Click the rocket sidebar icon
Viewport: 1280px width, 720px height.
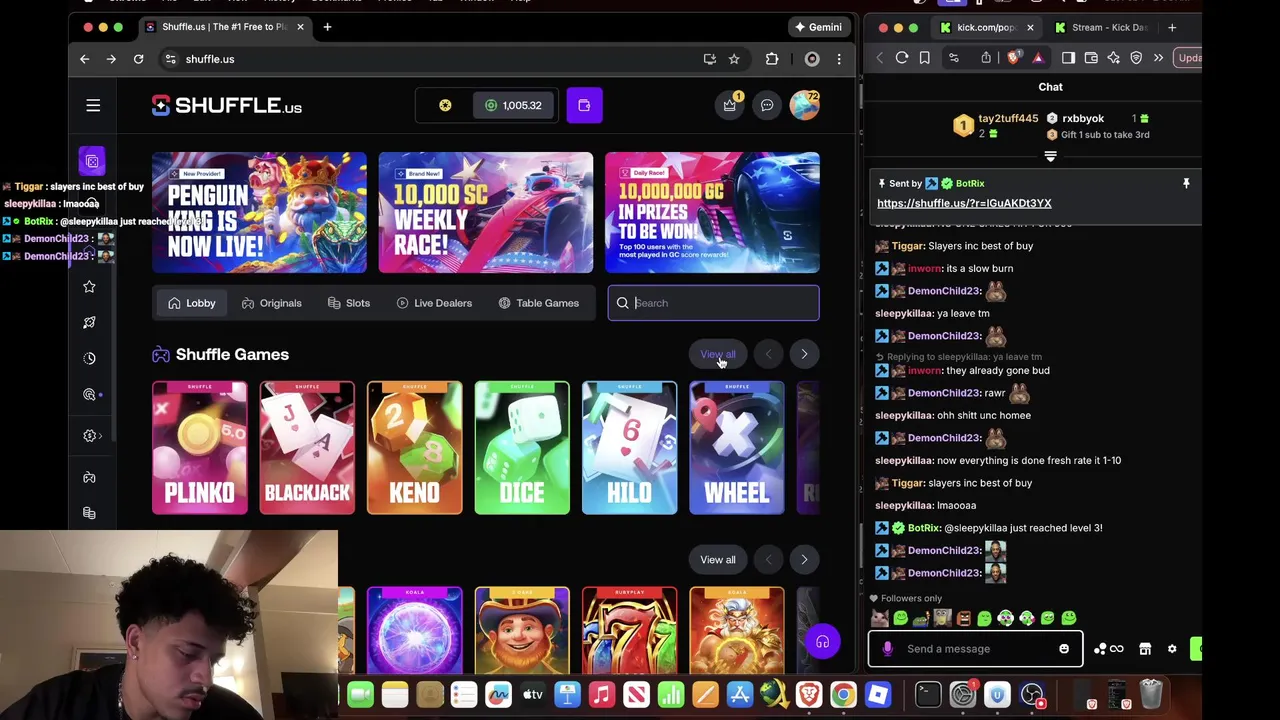coord(89,322)
